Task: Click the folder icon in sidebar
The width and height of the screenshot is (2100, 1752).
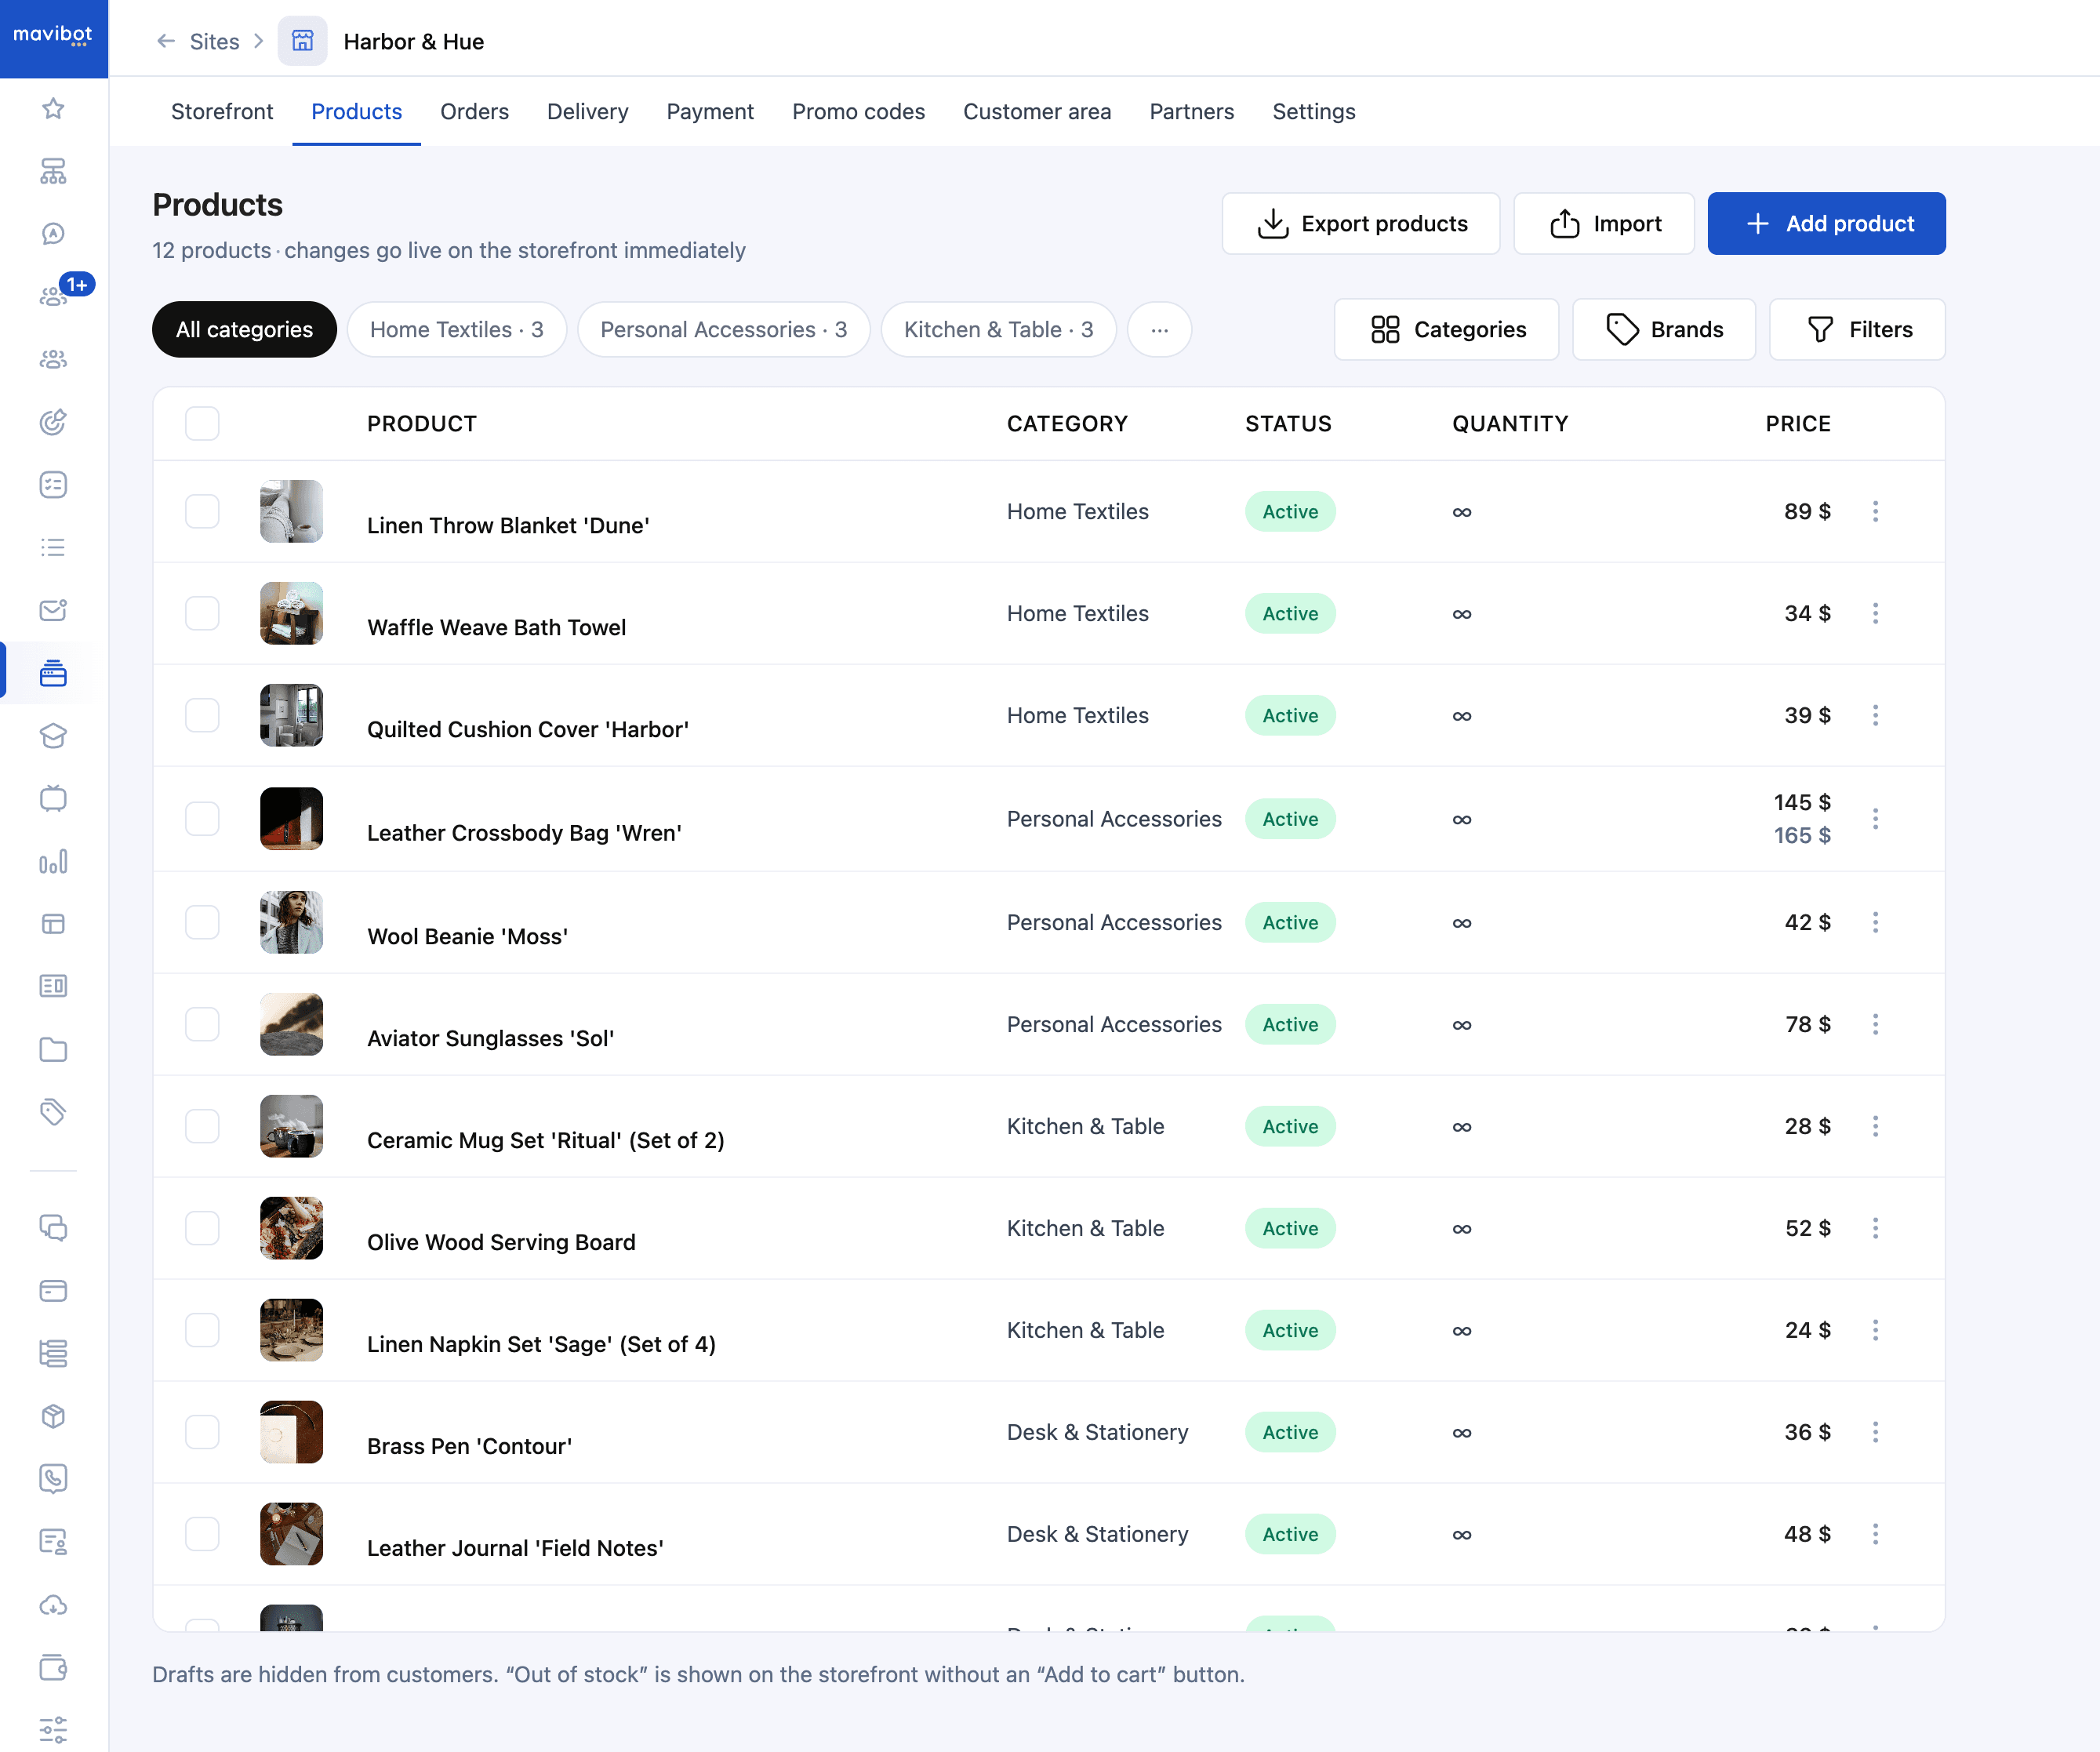Action: (53, 1049)
